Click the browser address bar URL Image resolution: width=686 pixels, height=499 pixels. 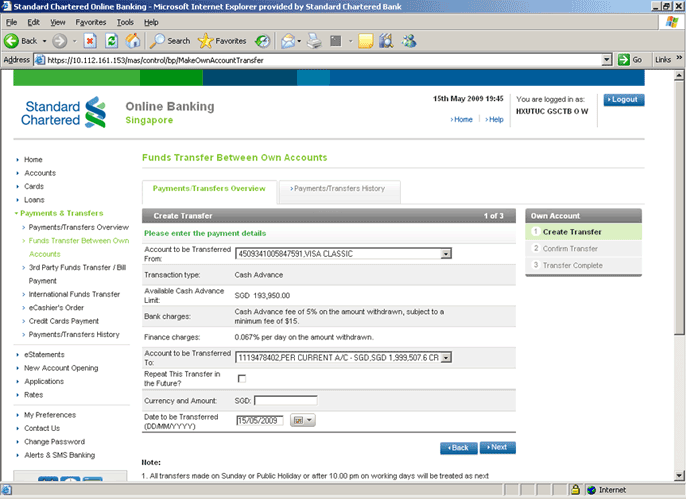point(324,60)
